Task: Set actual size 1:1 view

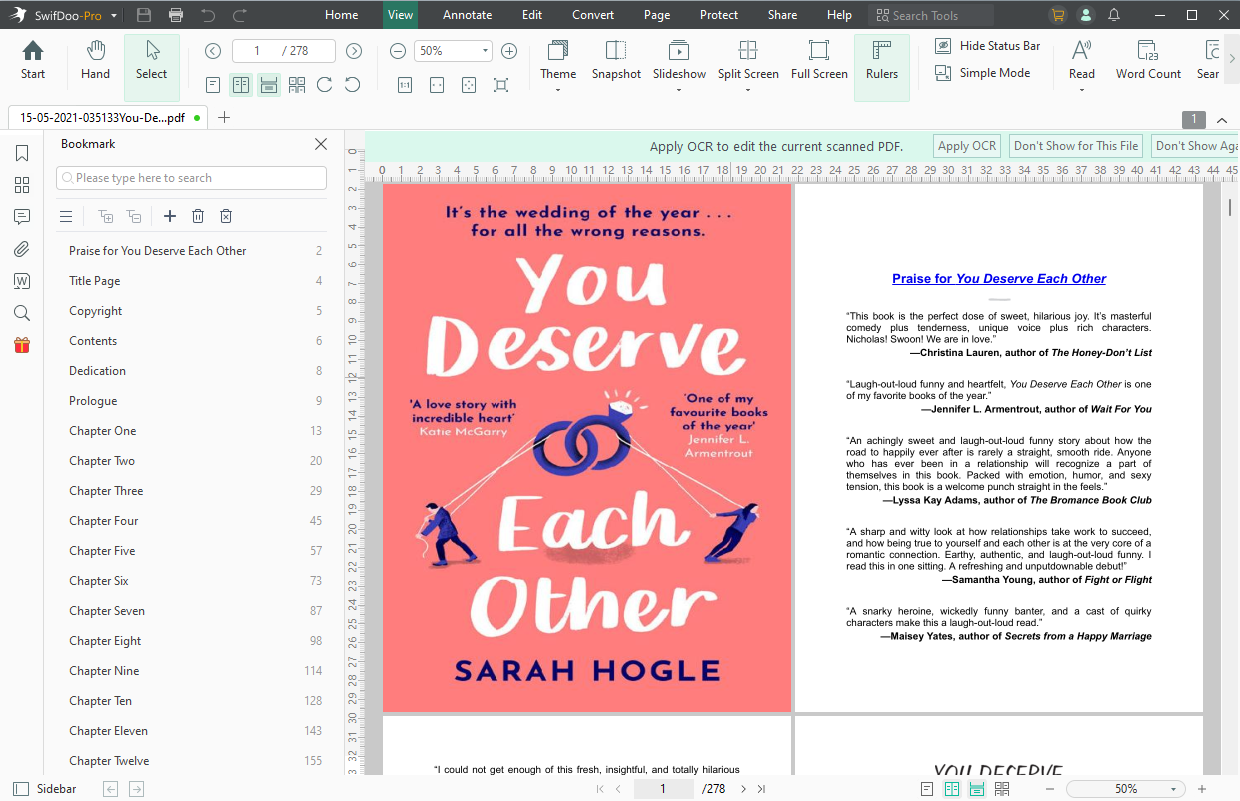Action: [405, 85]
